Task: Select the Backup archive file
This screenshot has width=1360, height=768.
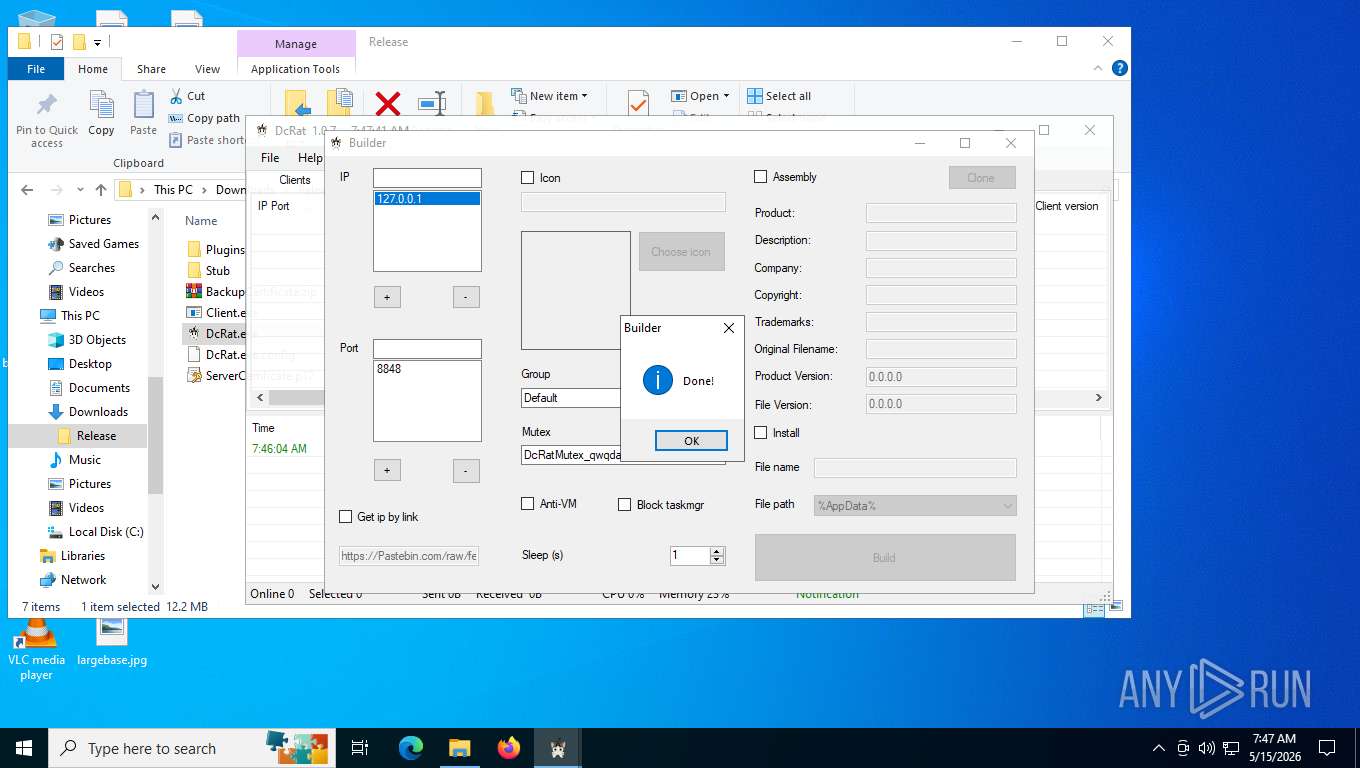Action: [x=216, y=292]
